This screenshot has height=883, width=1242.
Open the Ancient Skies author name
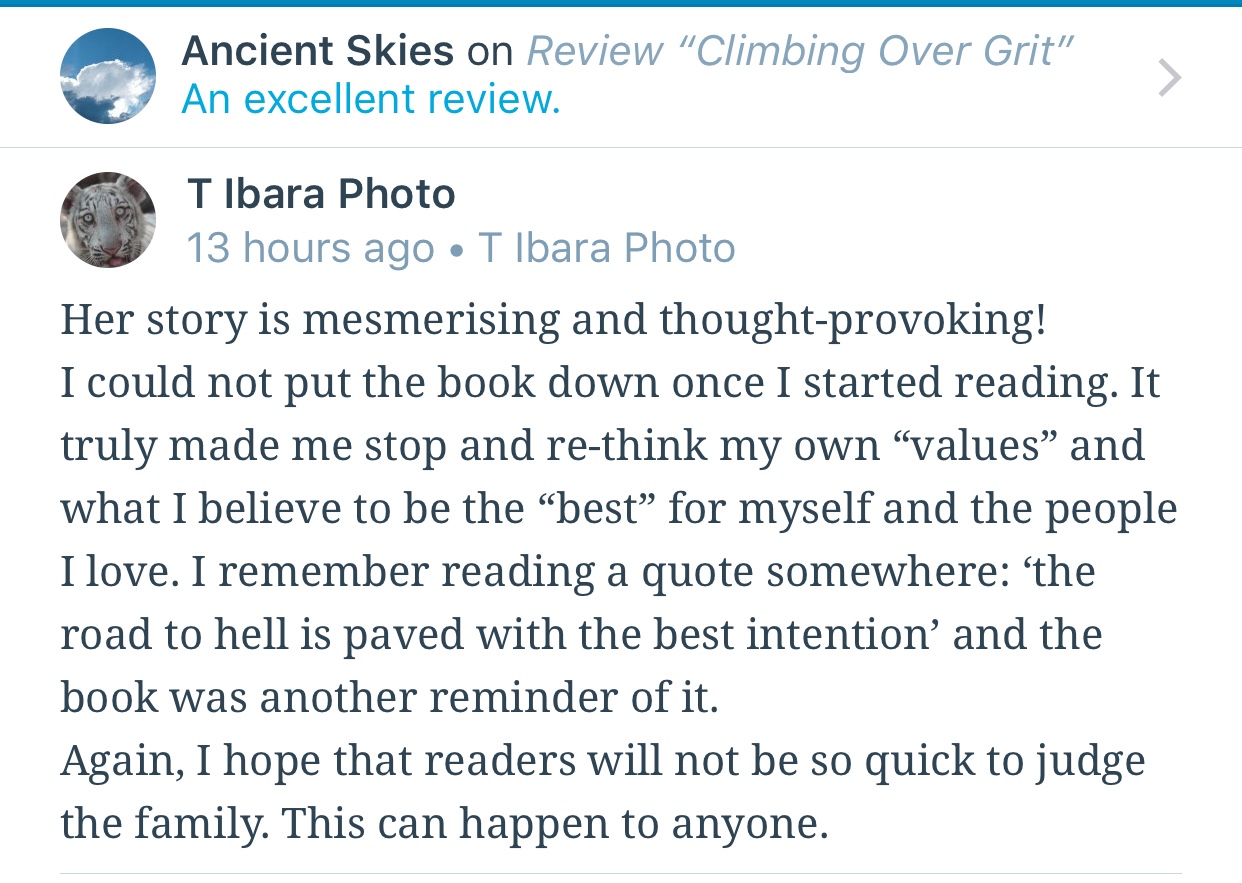pos(317,51)
